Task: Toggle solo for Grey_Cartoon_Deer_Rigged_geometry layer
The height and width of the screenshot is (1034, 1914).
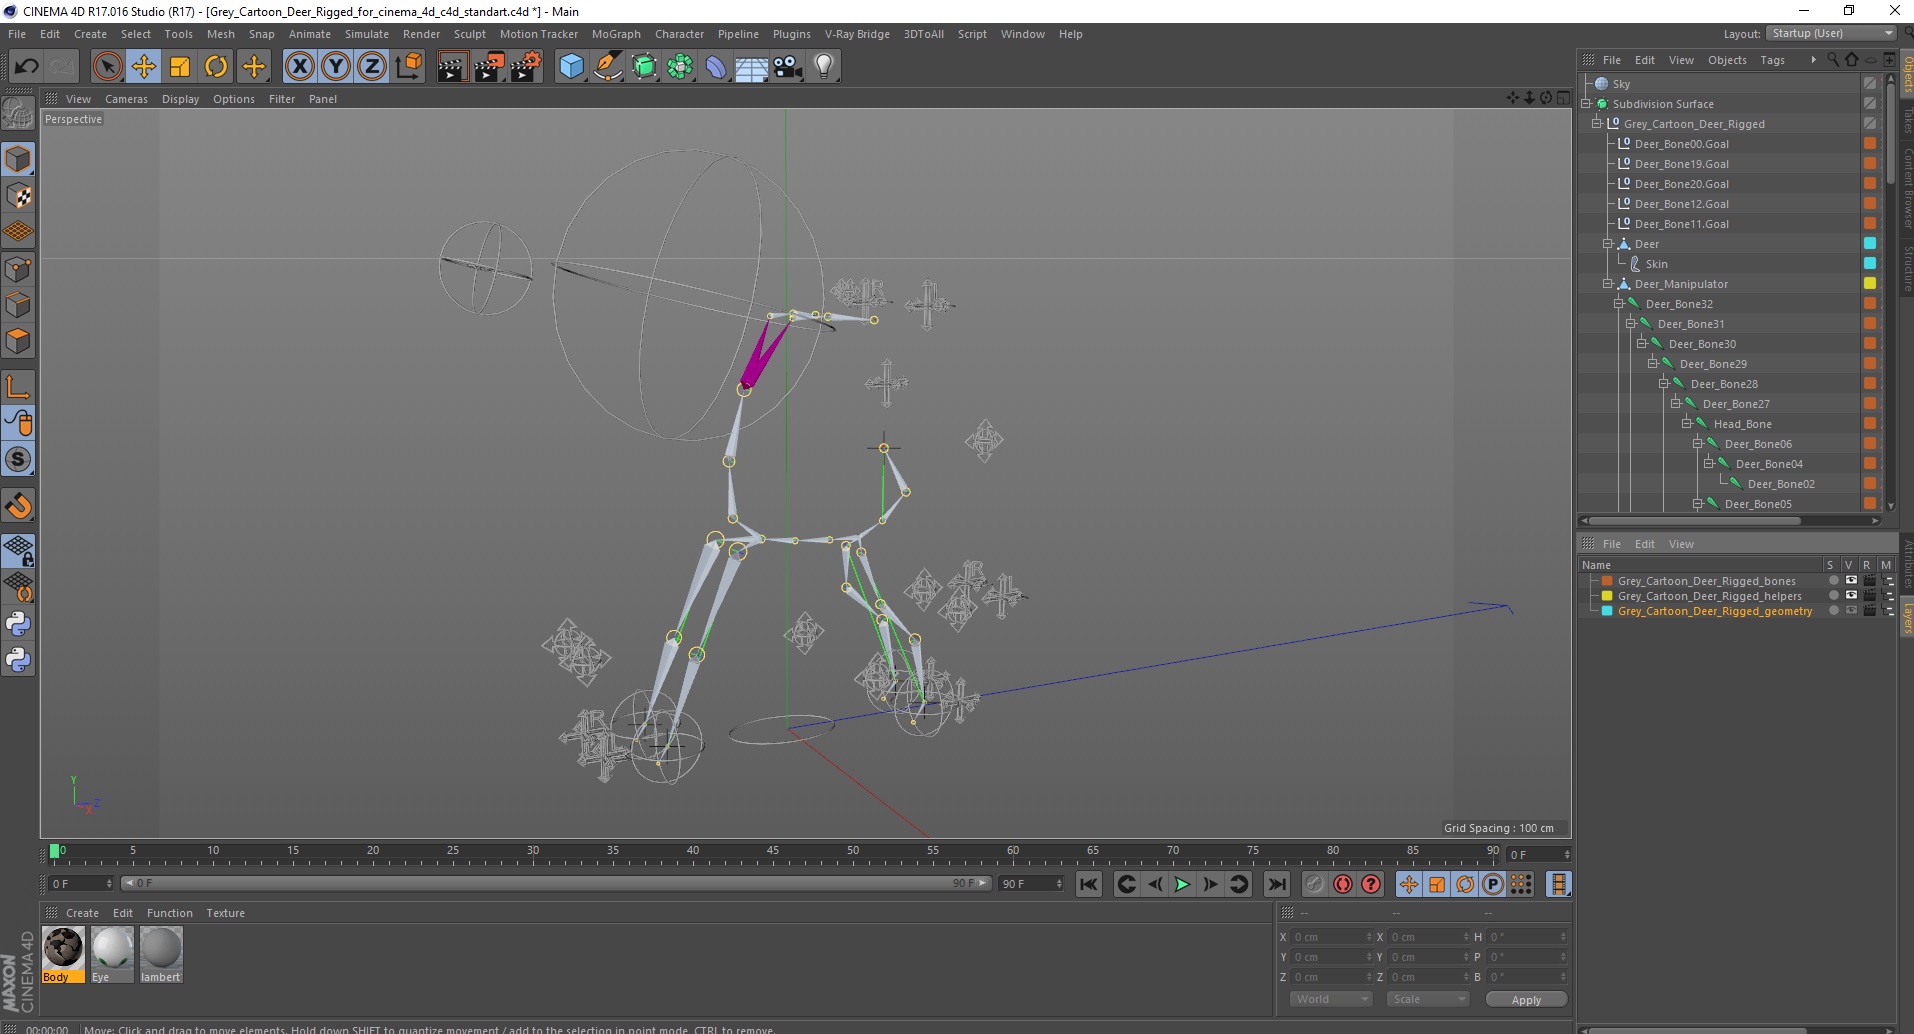Action: point(1833,611)
